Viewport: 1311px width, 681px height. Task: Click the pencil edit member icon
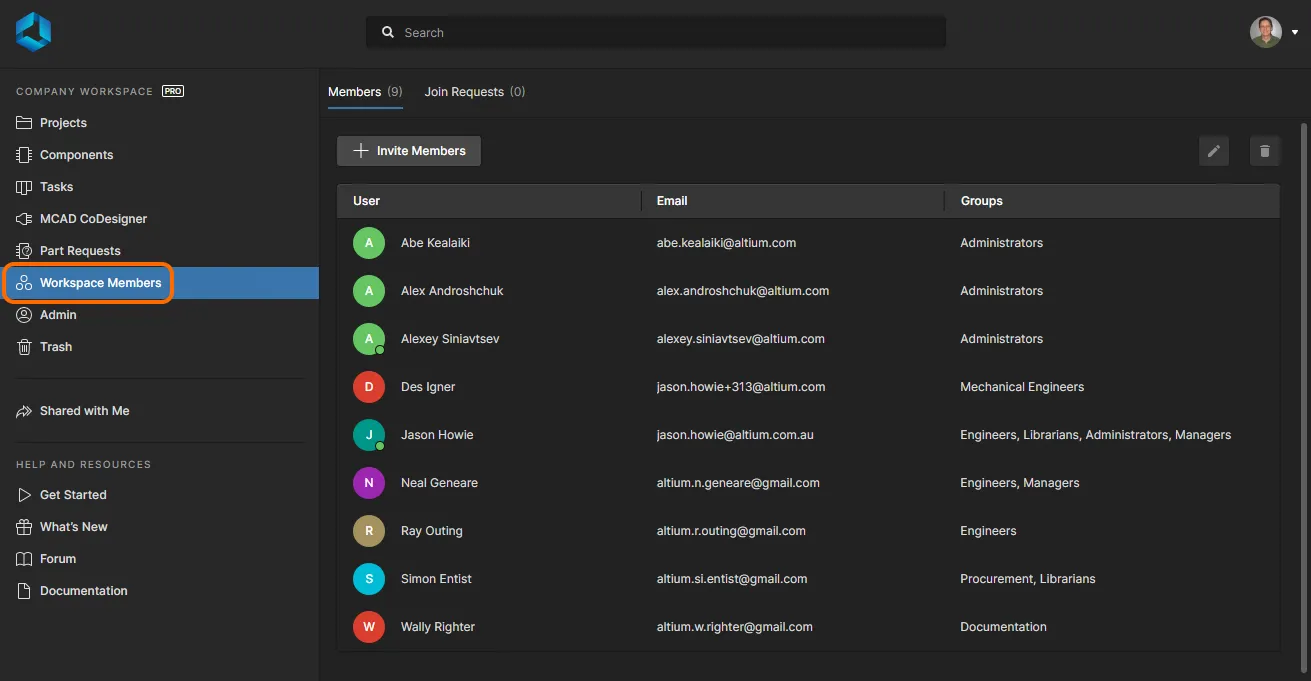[x=1214, y=151]
